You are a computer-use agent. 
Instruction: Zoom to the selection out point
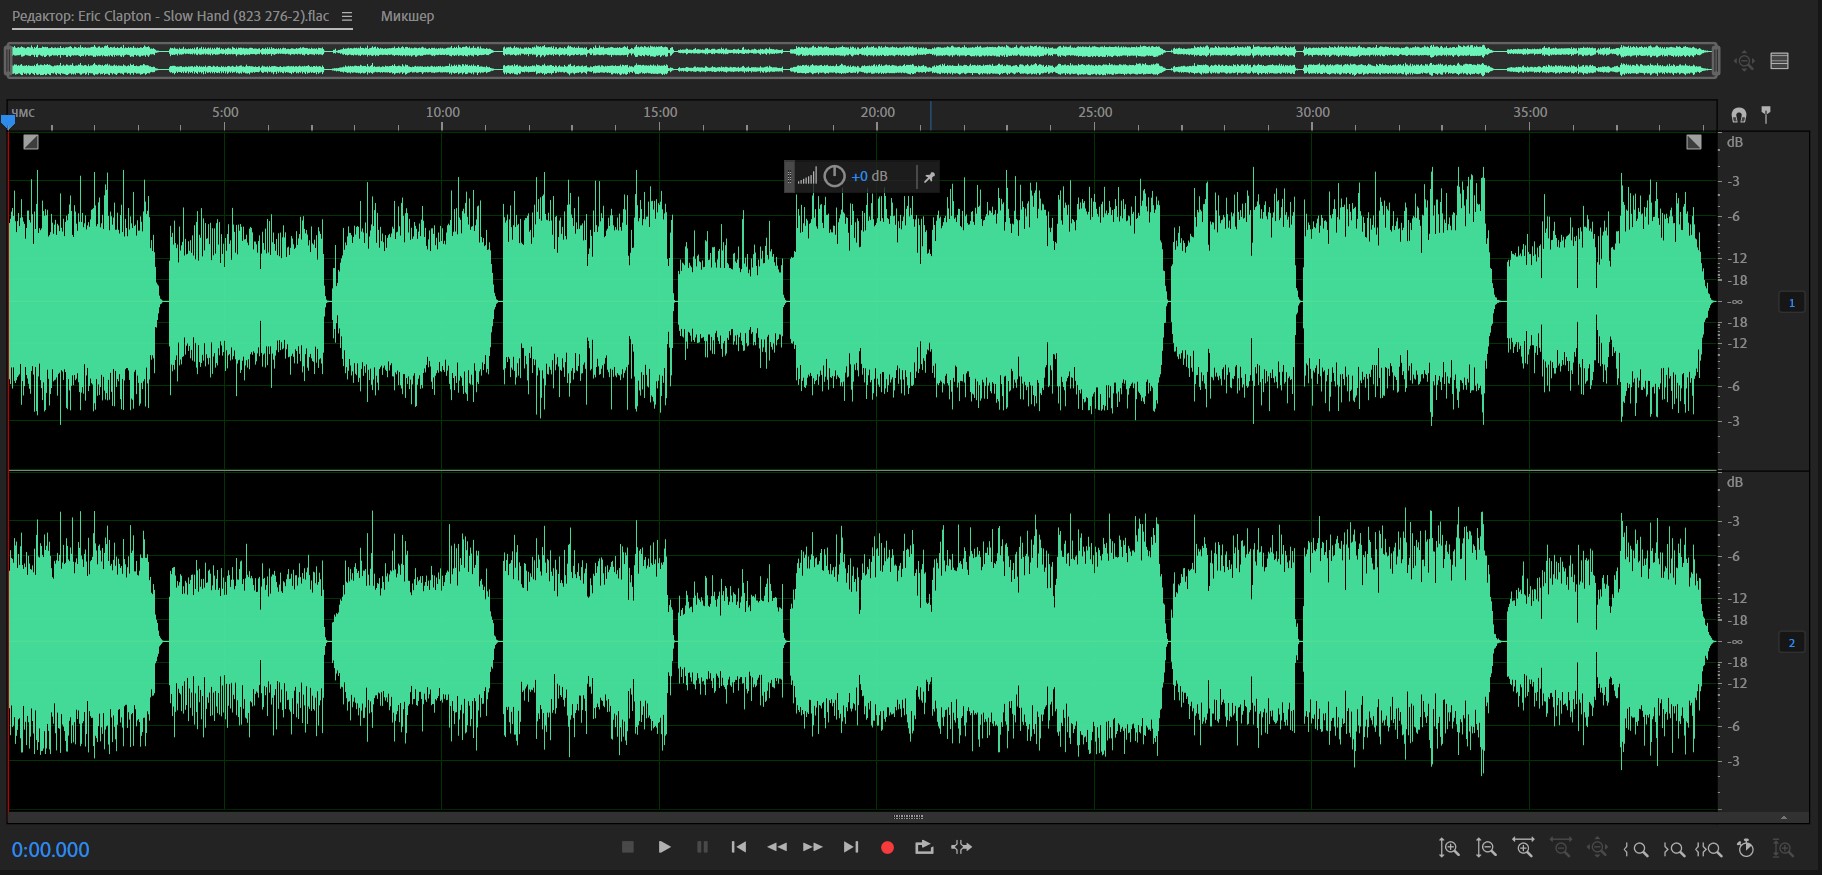(1673, 849)
